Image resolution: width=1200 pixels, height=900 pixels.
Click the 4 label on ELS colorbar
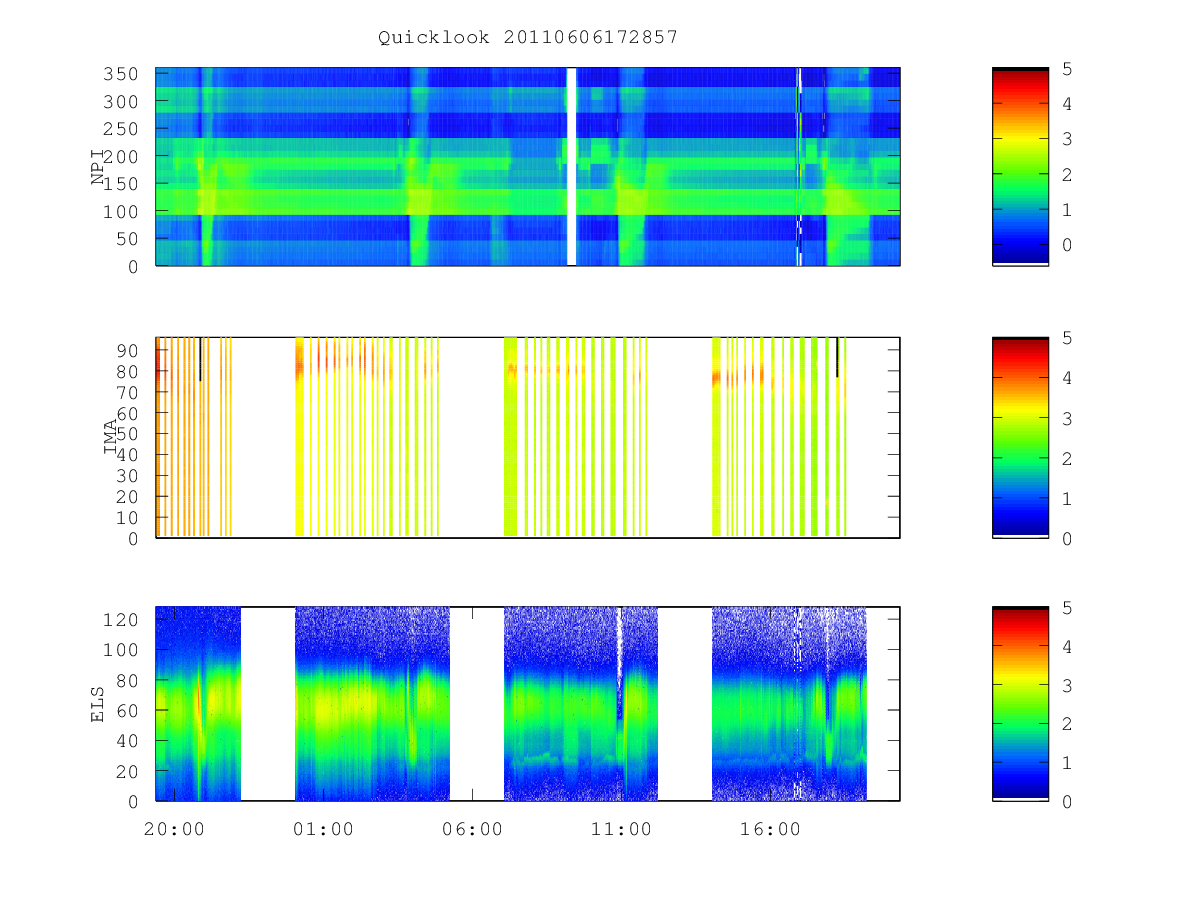1068,646
